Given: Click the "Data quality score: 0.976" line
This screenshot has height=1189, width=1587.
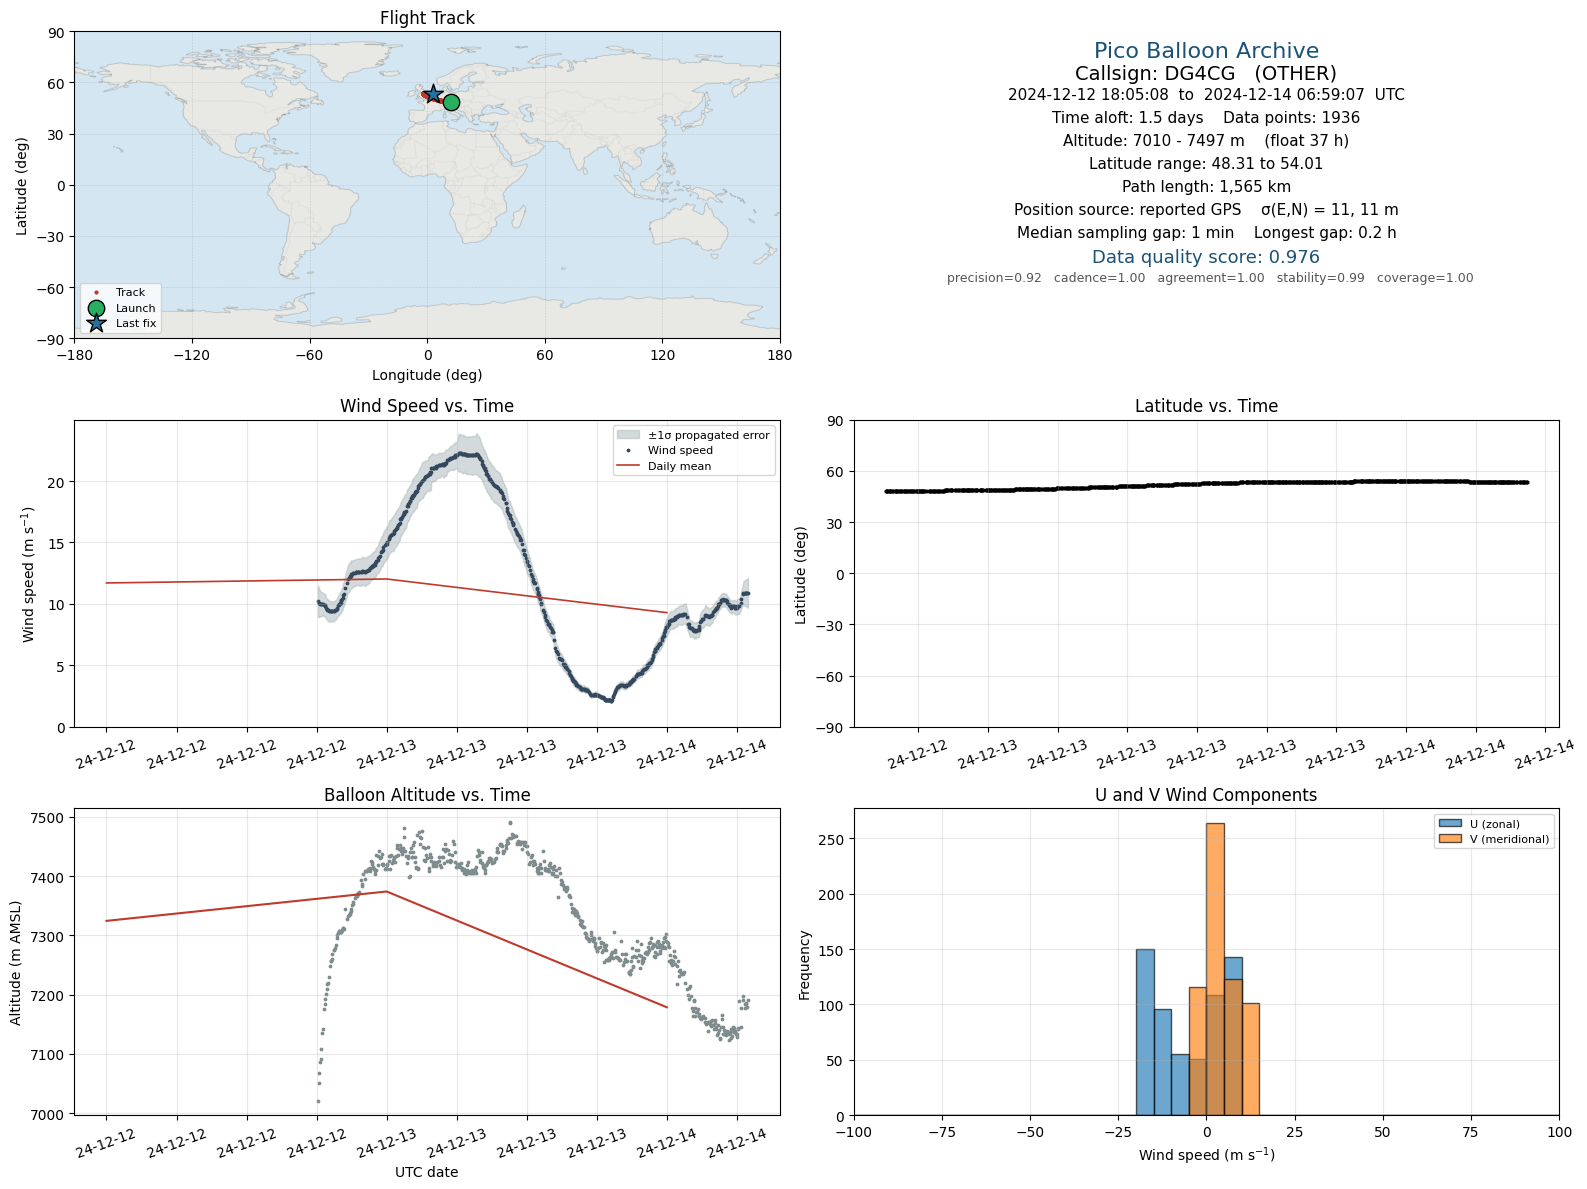Looking at the screenshot, I should [x=1206, y=257].
